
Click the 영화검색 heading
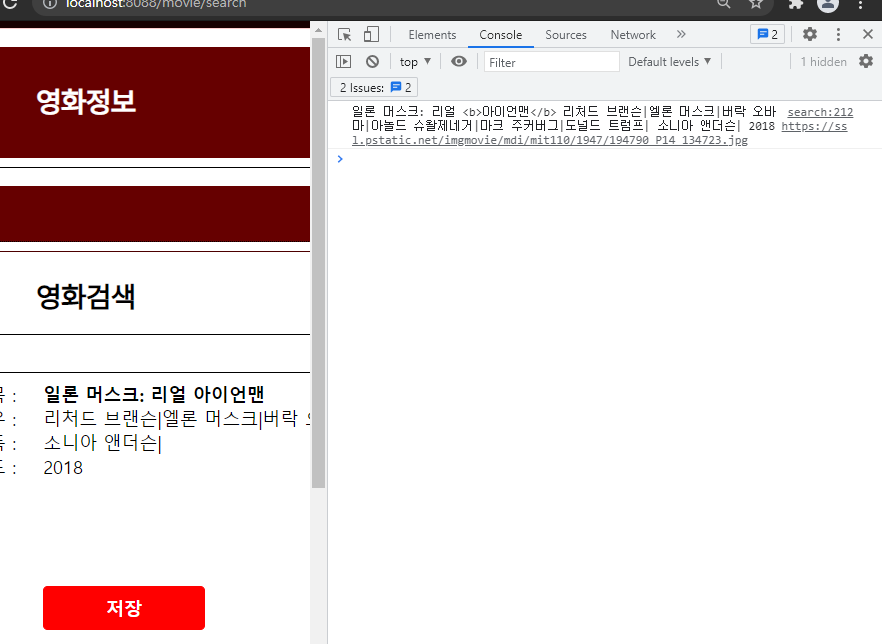coord(86,296)
